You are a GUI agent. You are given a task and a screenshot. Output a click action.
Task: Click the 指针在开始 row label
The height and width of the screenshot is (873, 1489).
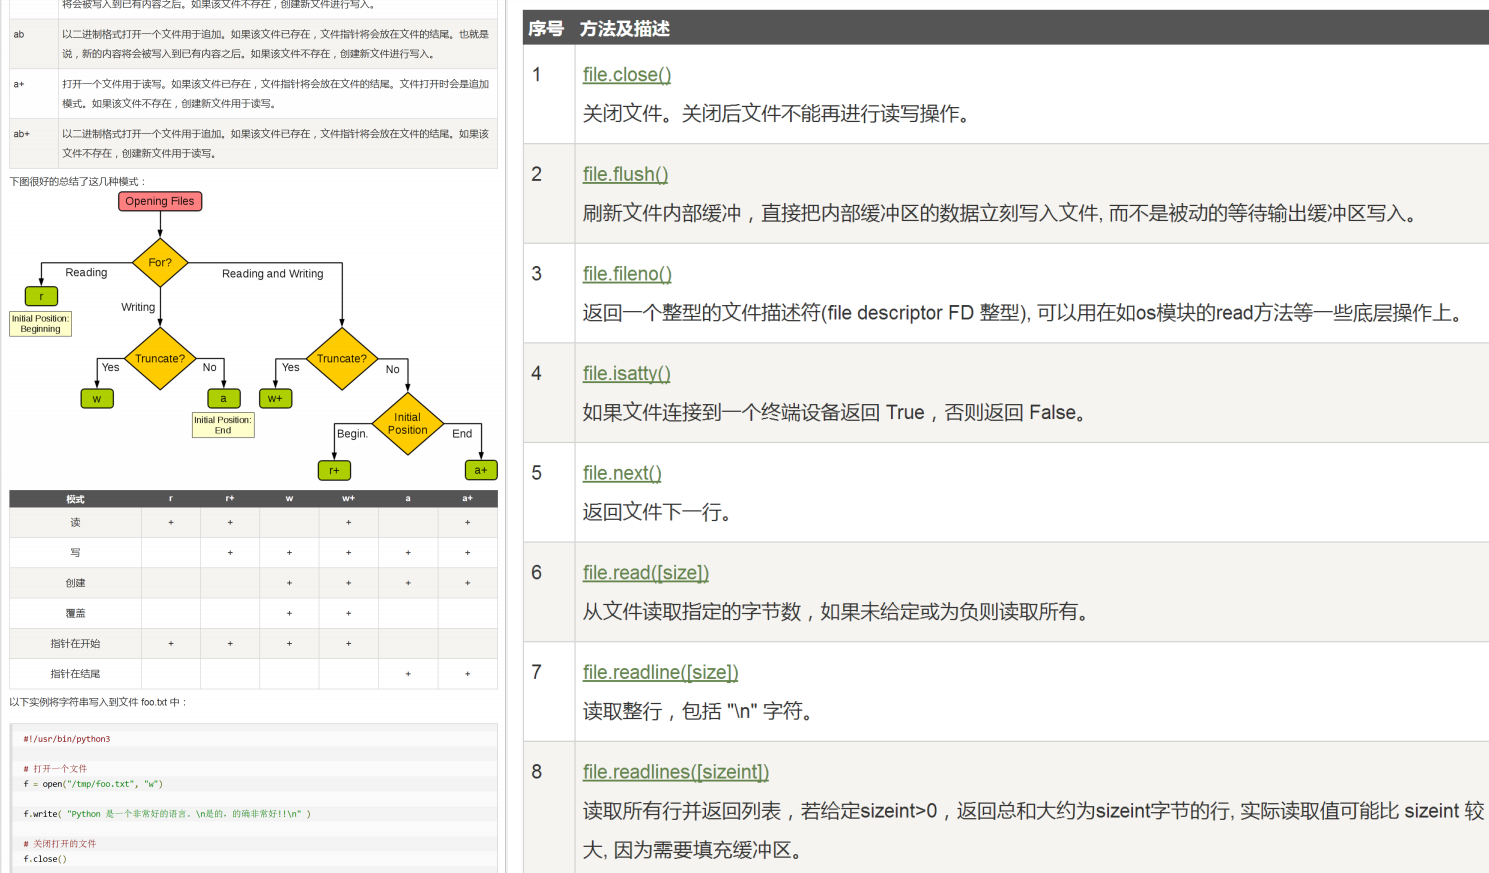click(x=75, y=643)
